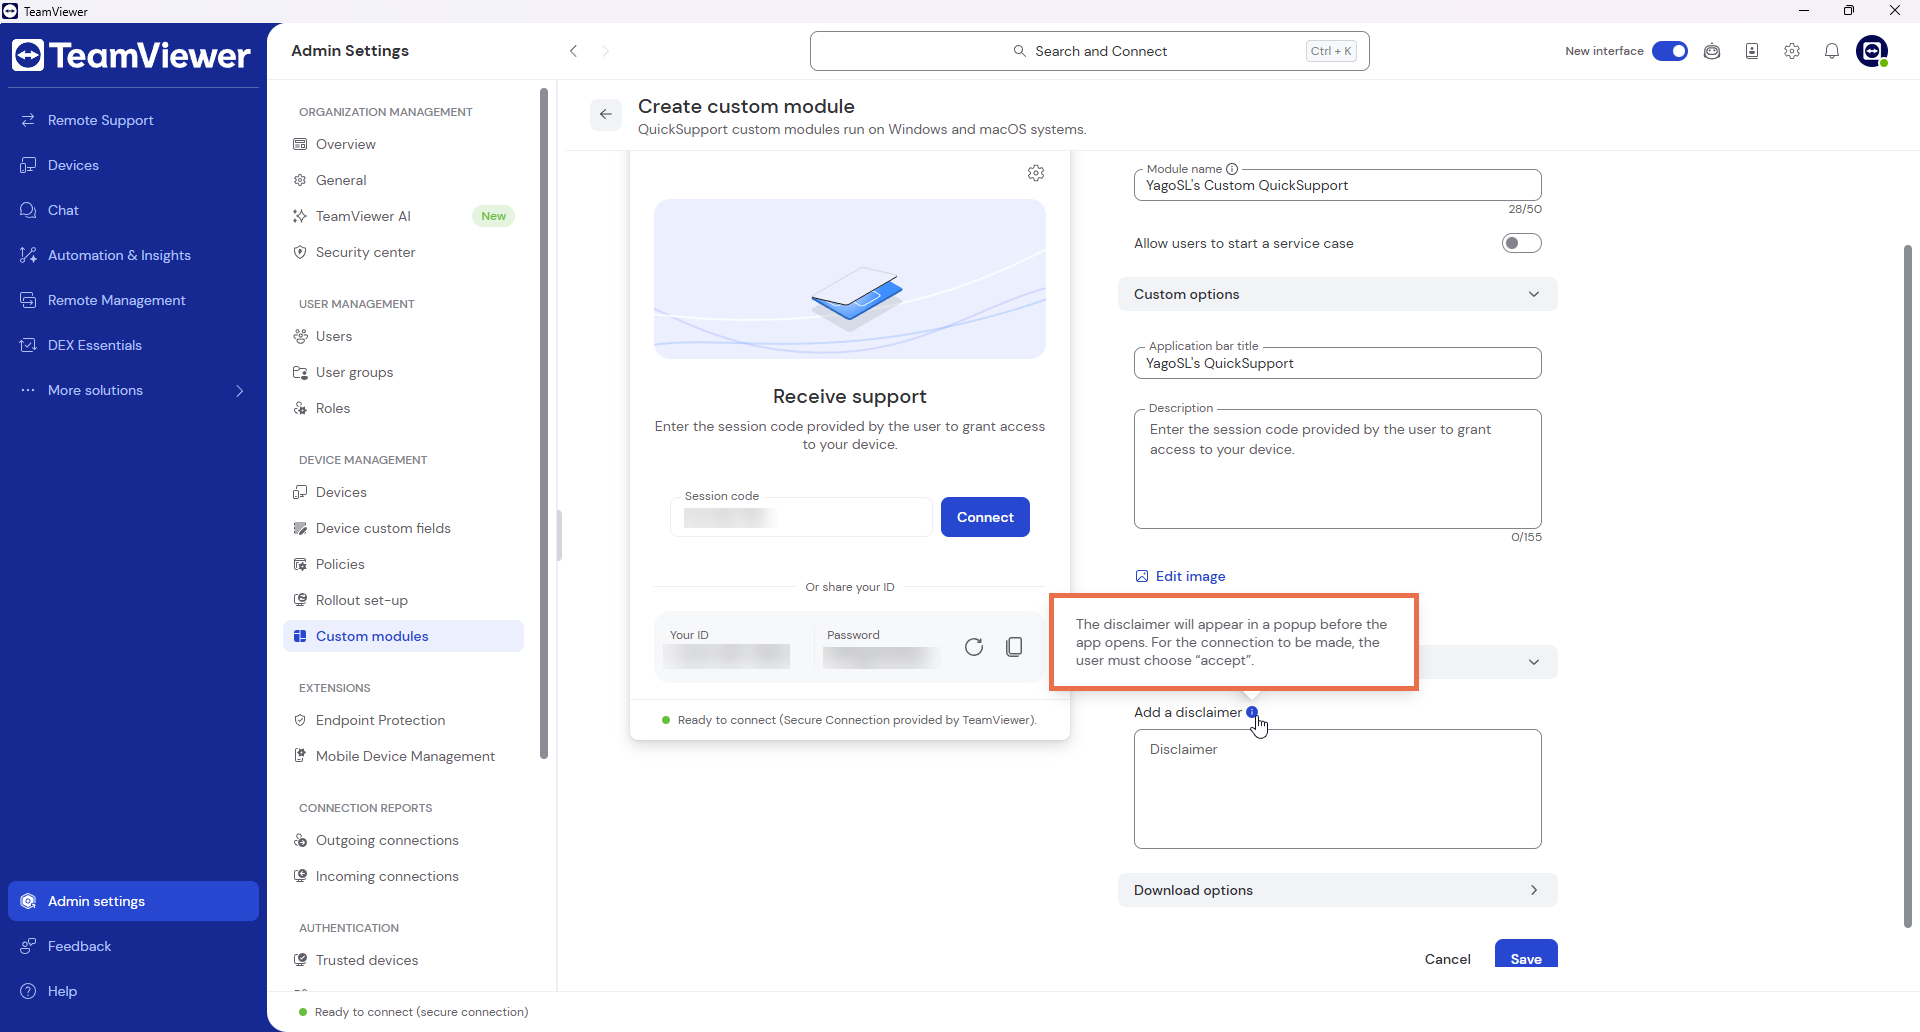Screen dimensions: 1920x1032
Task: Click the Disclaimer text area
Action: coord(1337,789)
